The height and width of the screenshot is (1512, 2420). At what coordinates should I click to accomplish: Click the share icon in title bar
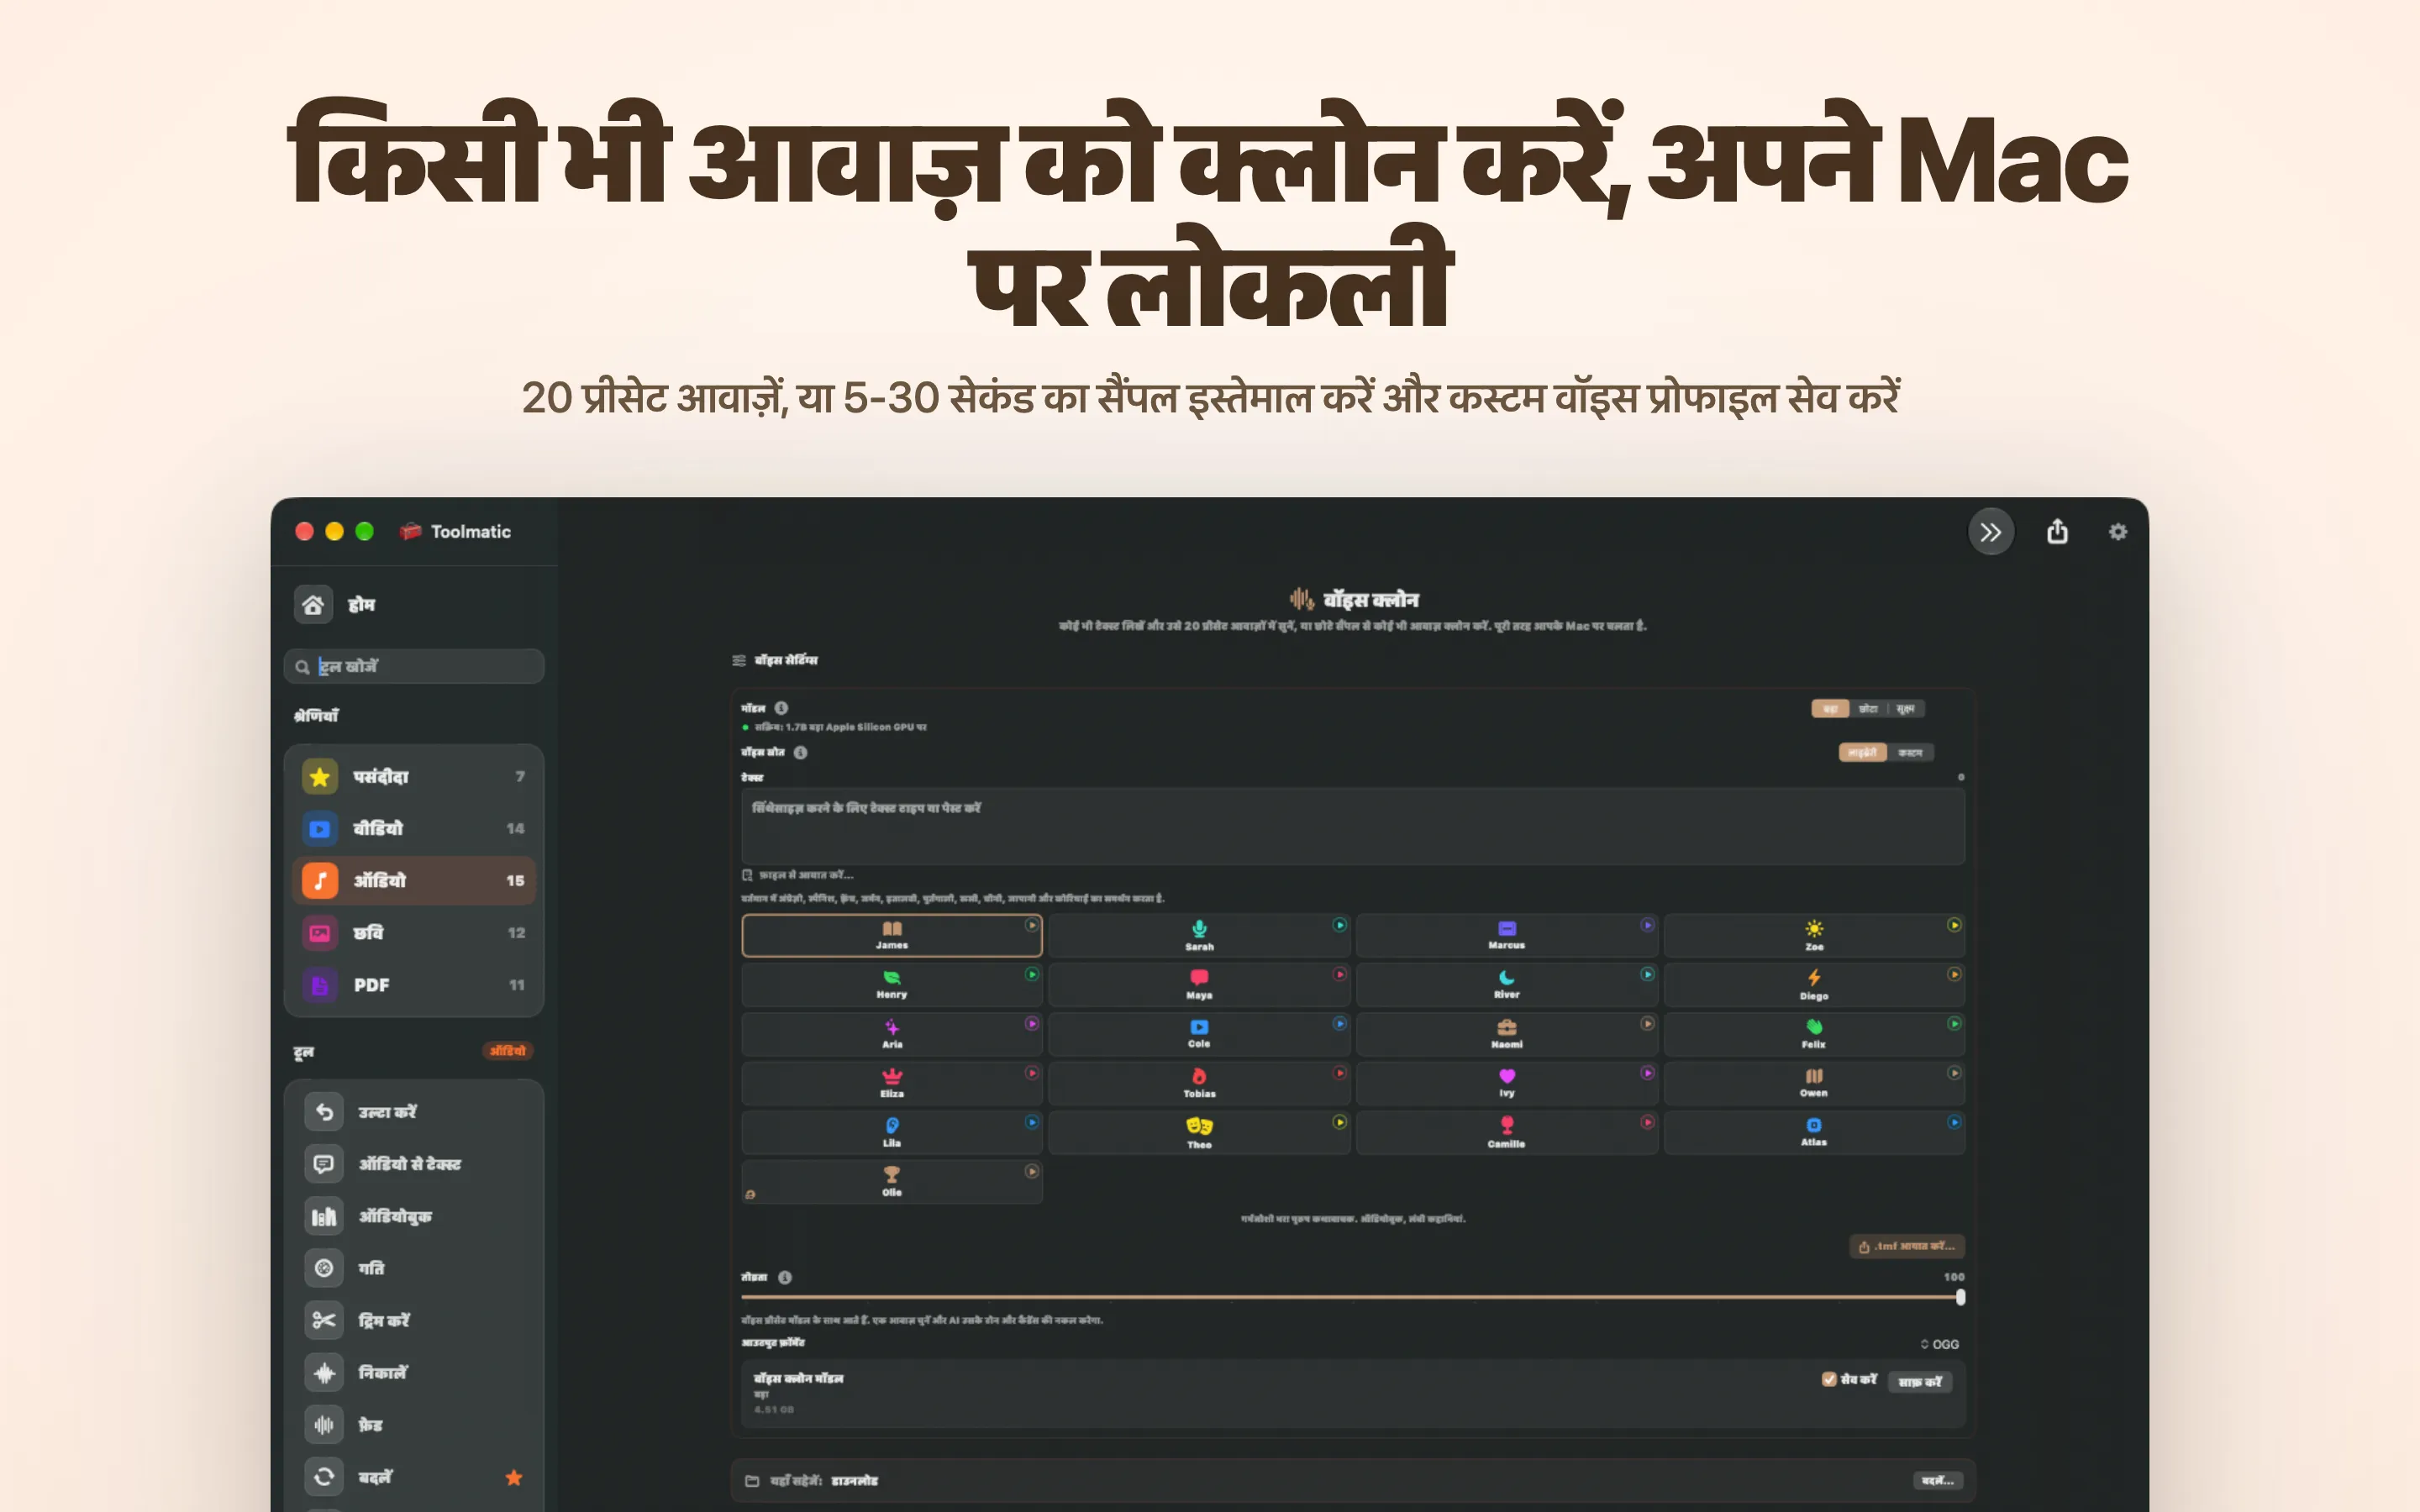coord(2057,531)
